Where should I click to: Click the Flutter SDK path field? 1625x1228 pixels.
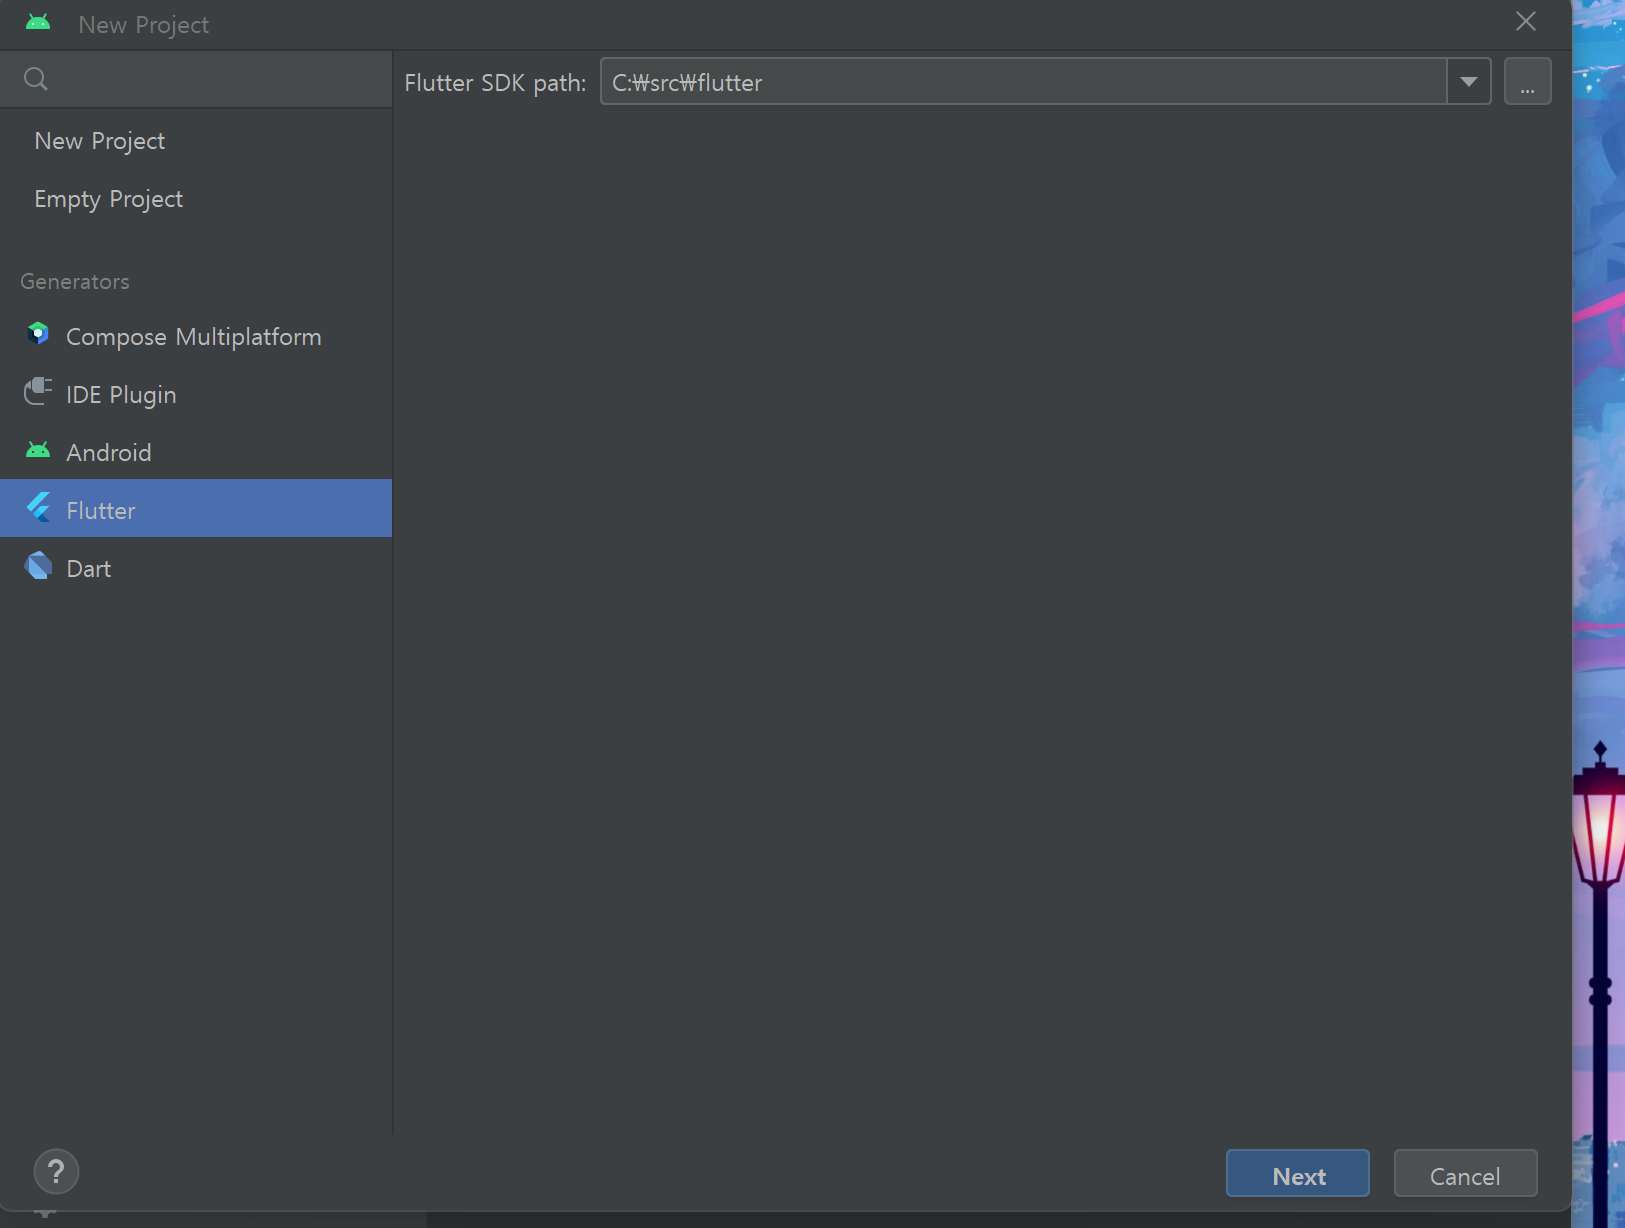point(1023,82)
